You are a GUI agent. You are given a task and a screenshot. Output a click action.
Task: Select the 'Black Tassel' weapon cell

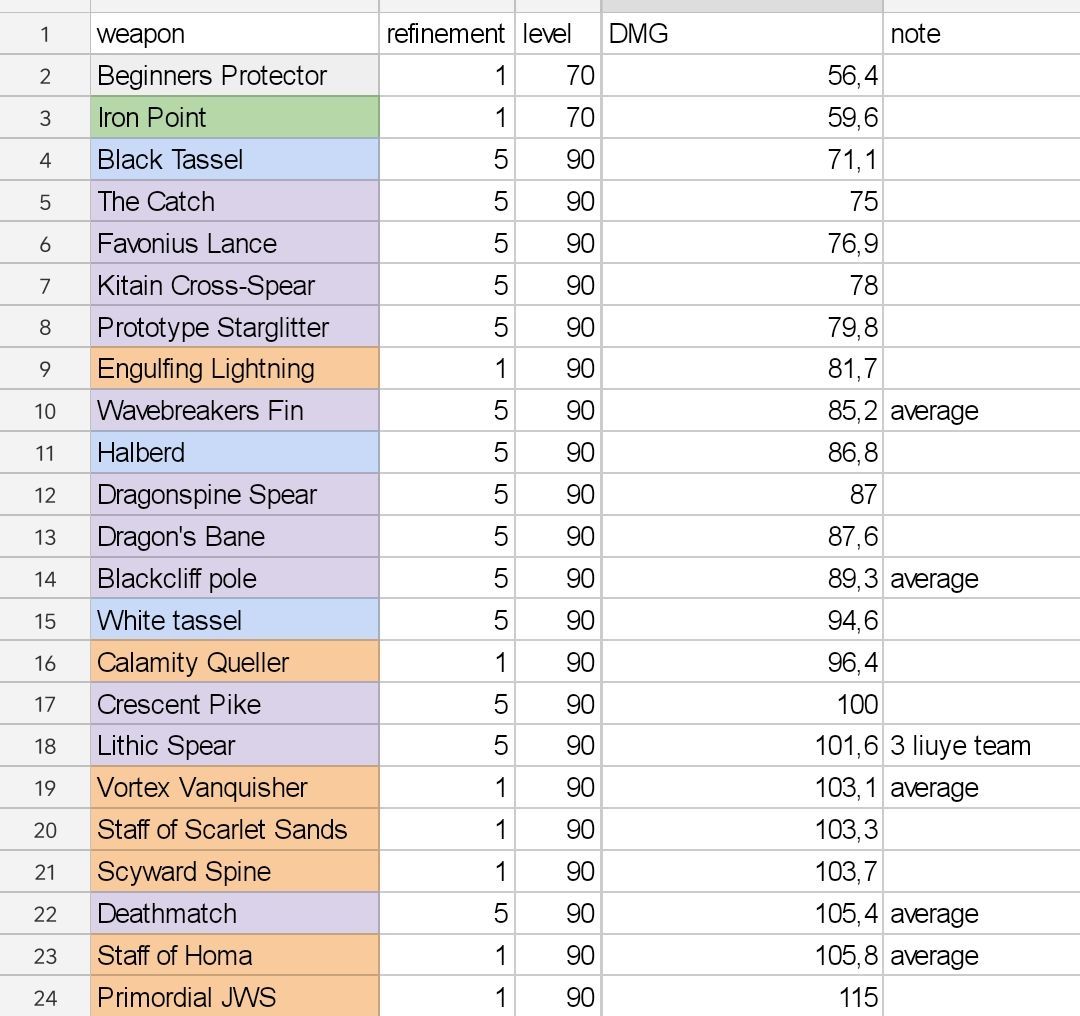234,160
